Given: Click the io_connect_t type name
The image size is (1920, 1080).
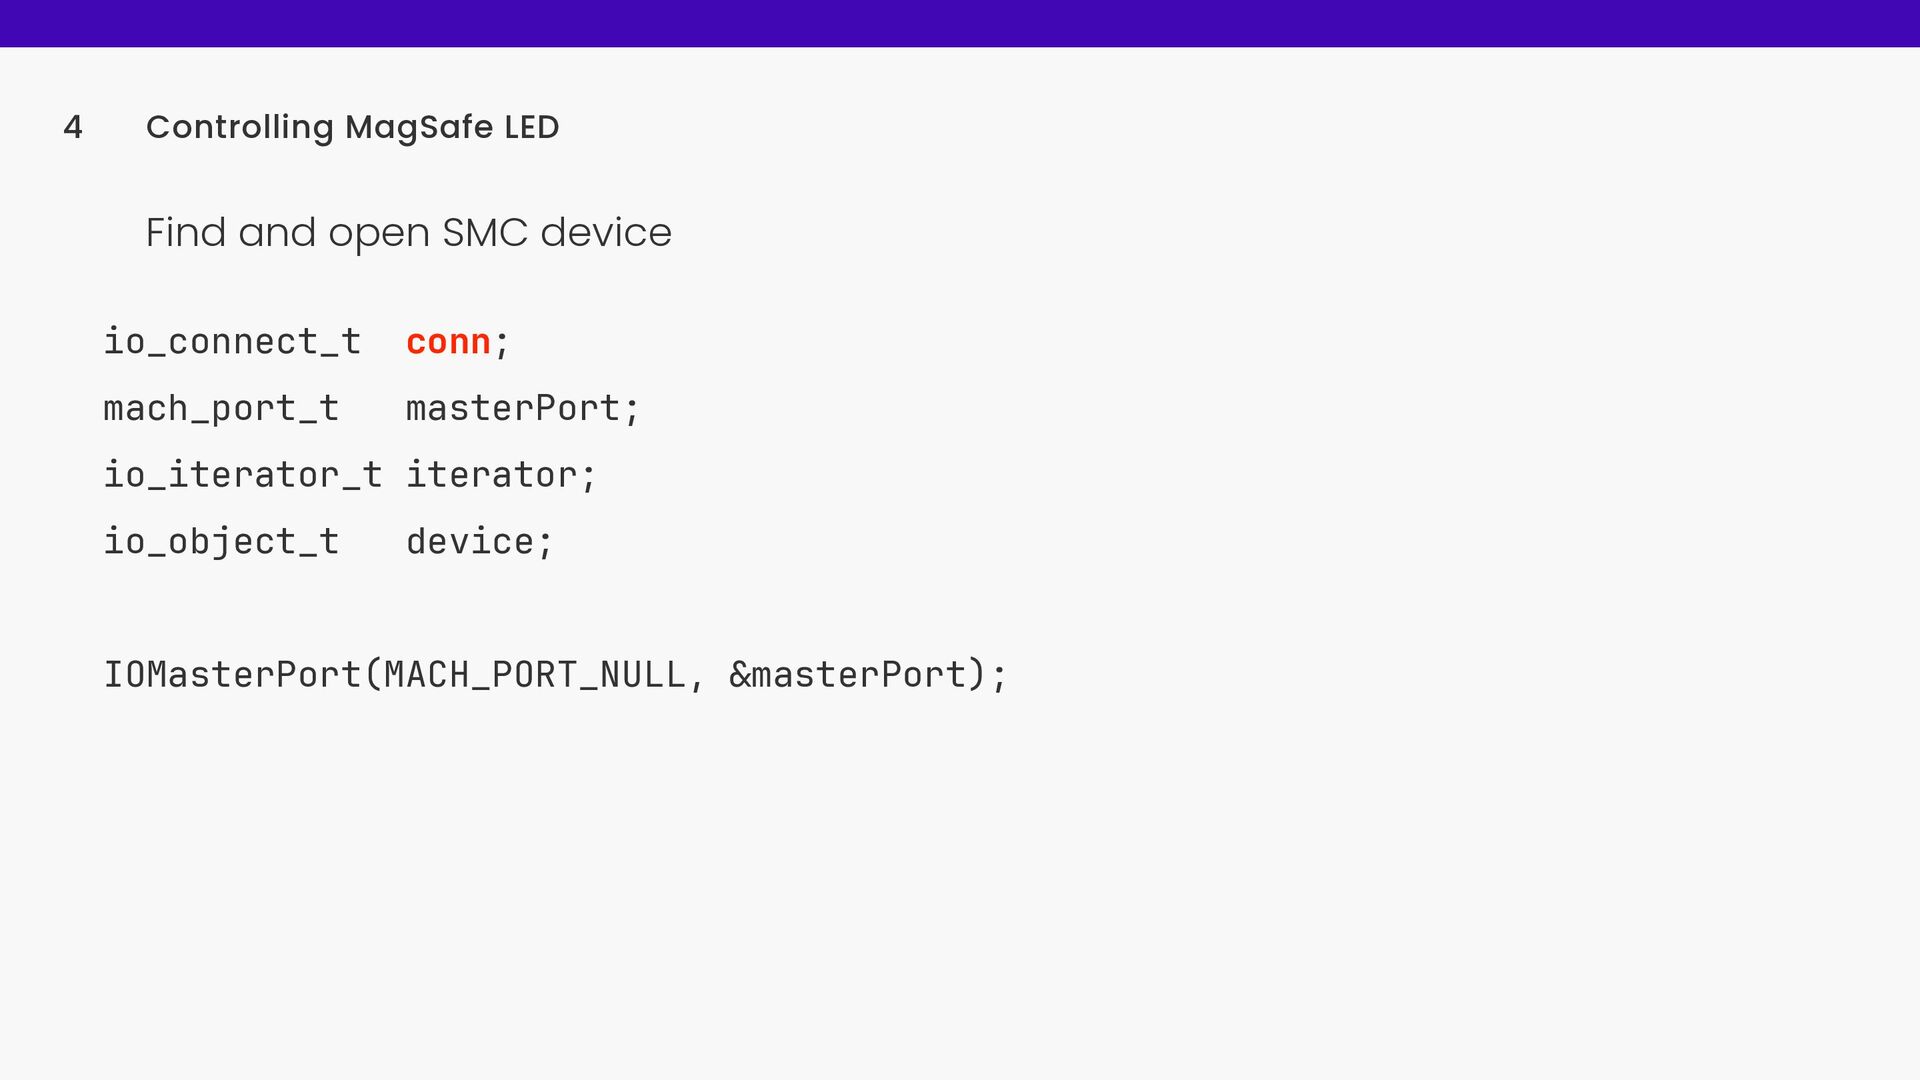Looking at the screenshot, I should pos(232,342).
